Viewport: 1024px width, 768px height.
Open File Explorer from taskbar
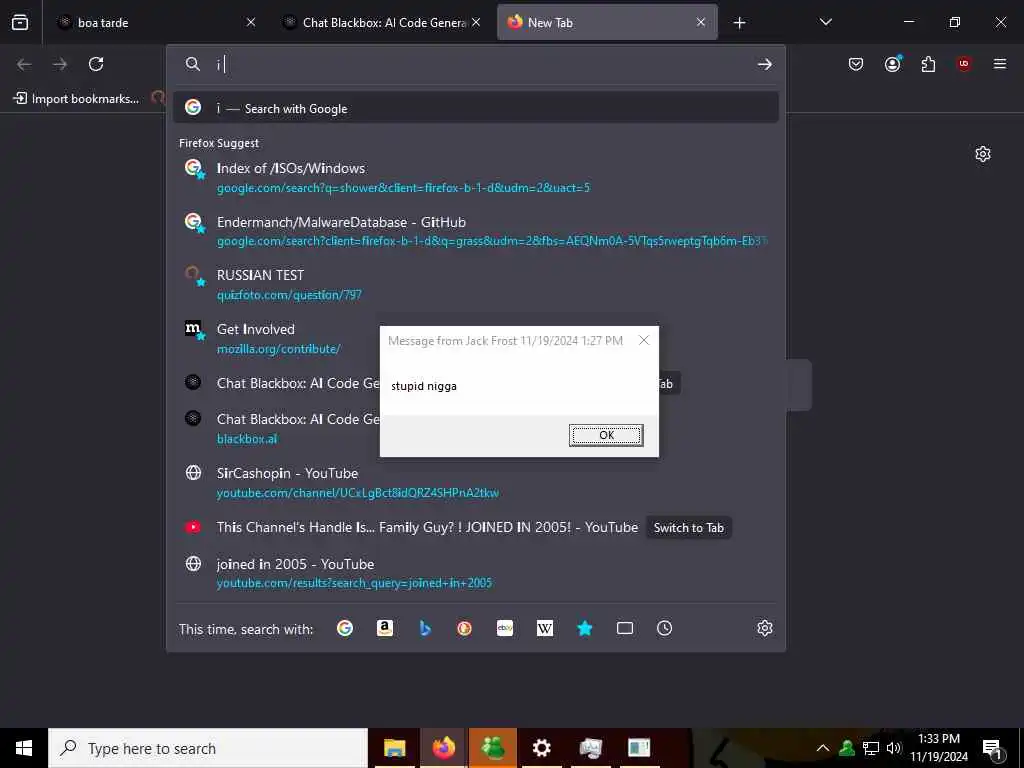(394, 748)
